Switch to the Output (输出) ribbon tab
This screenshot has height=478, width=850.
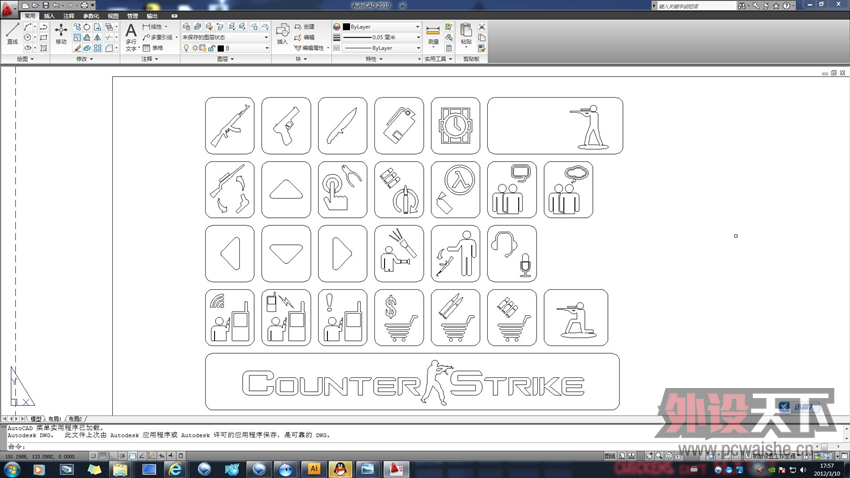152,16
